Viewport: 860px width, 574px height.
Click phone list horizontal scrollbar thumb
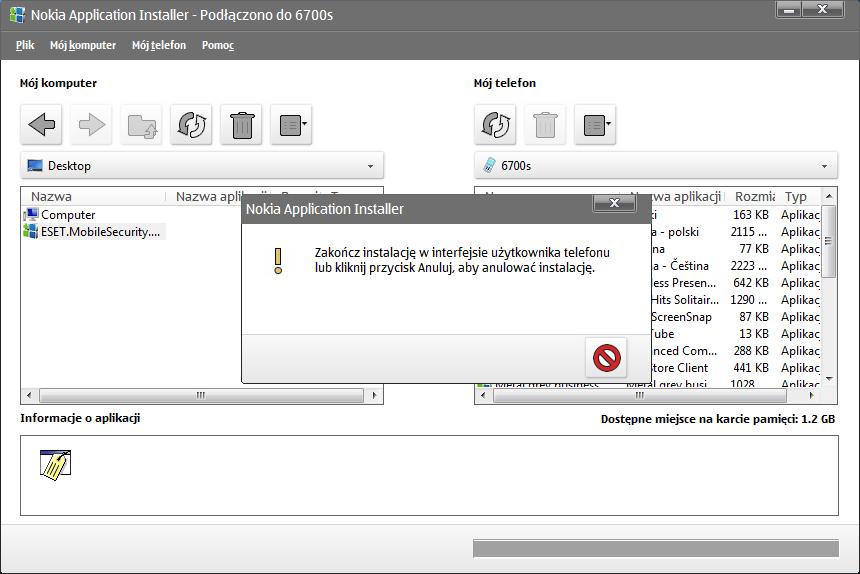click(x=640, y=395)
